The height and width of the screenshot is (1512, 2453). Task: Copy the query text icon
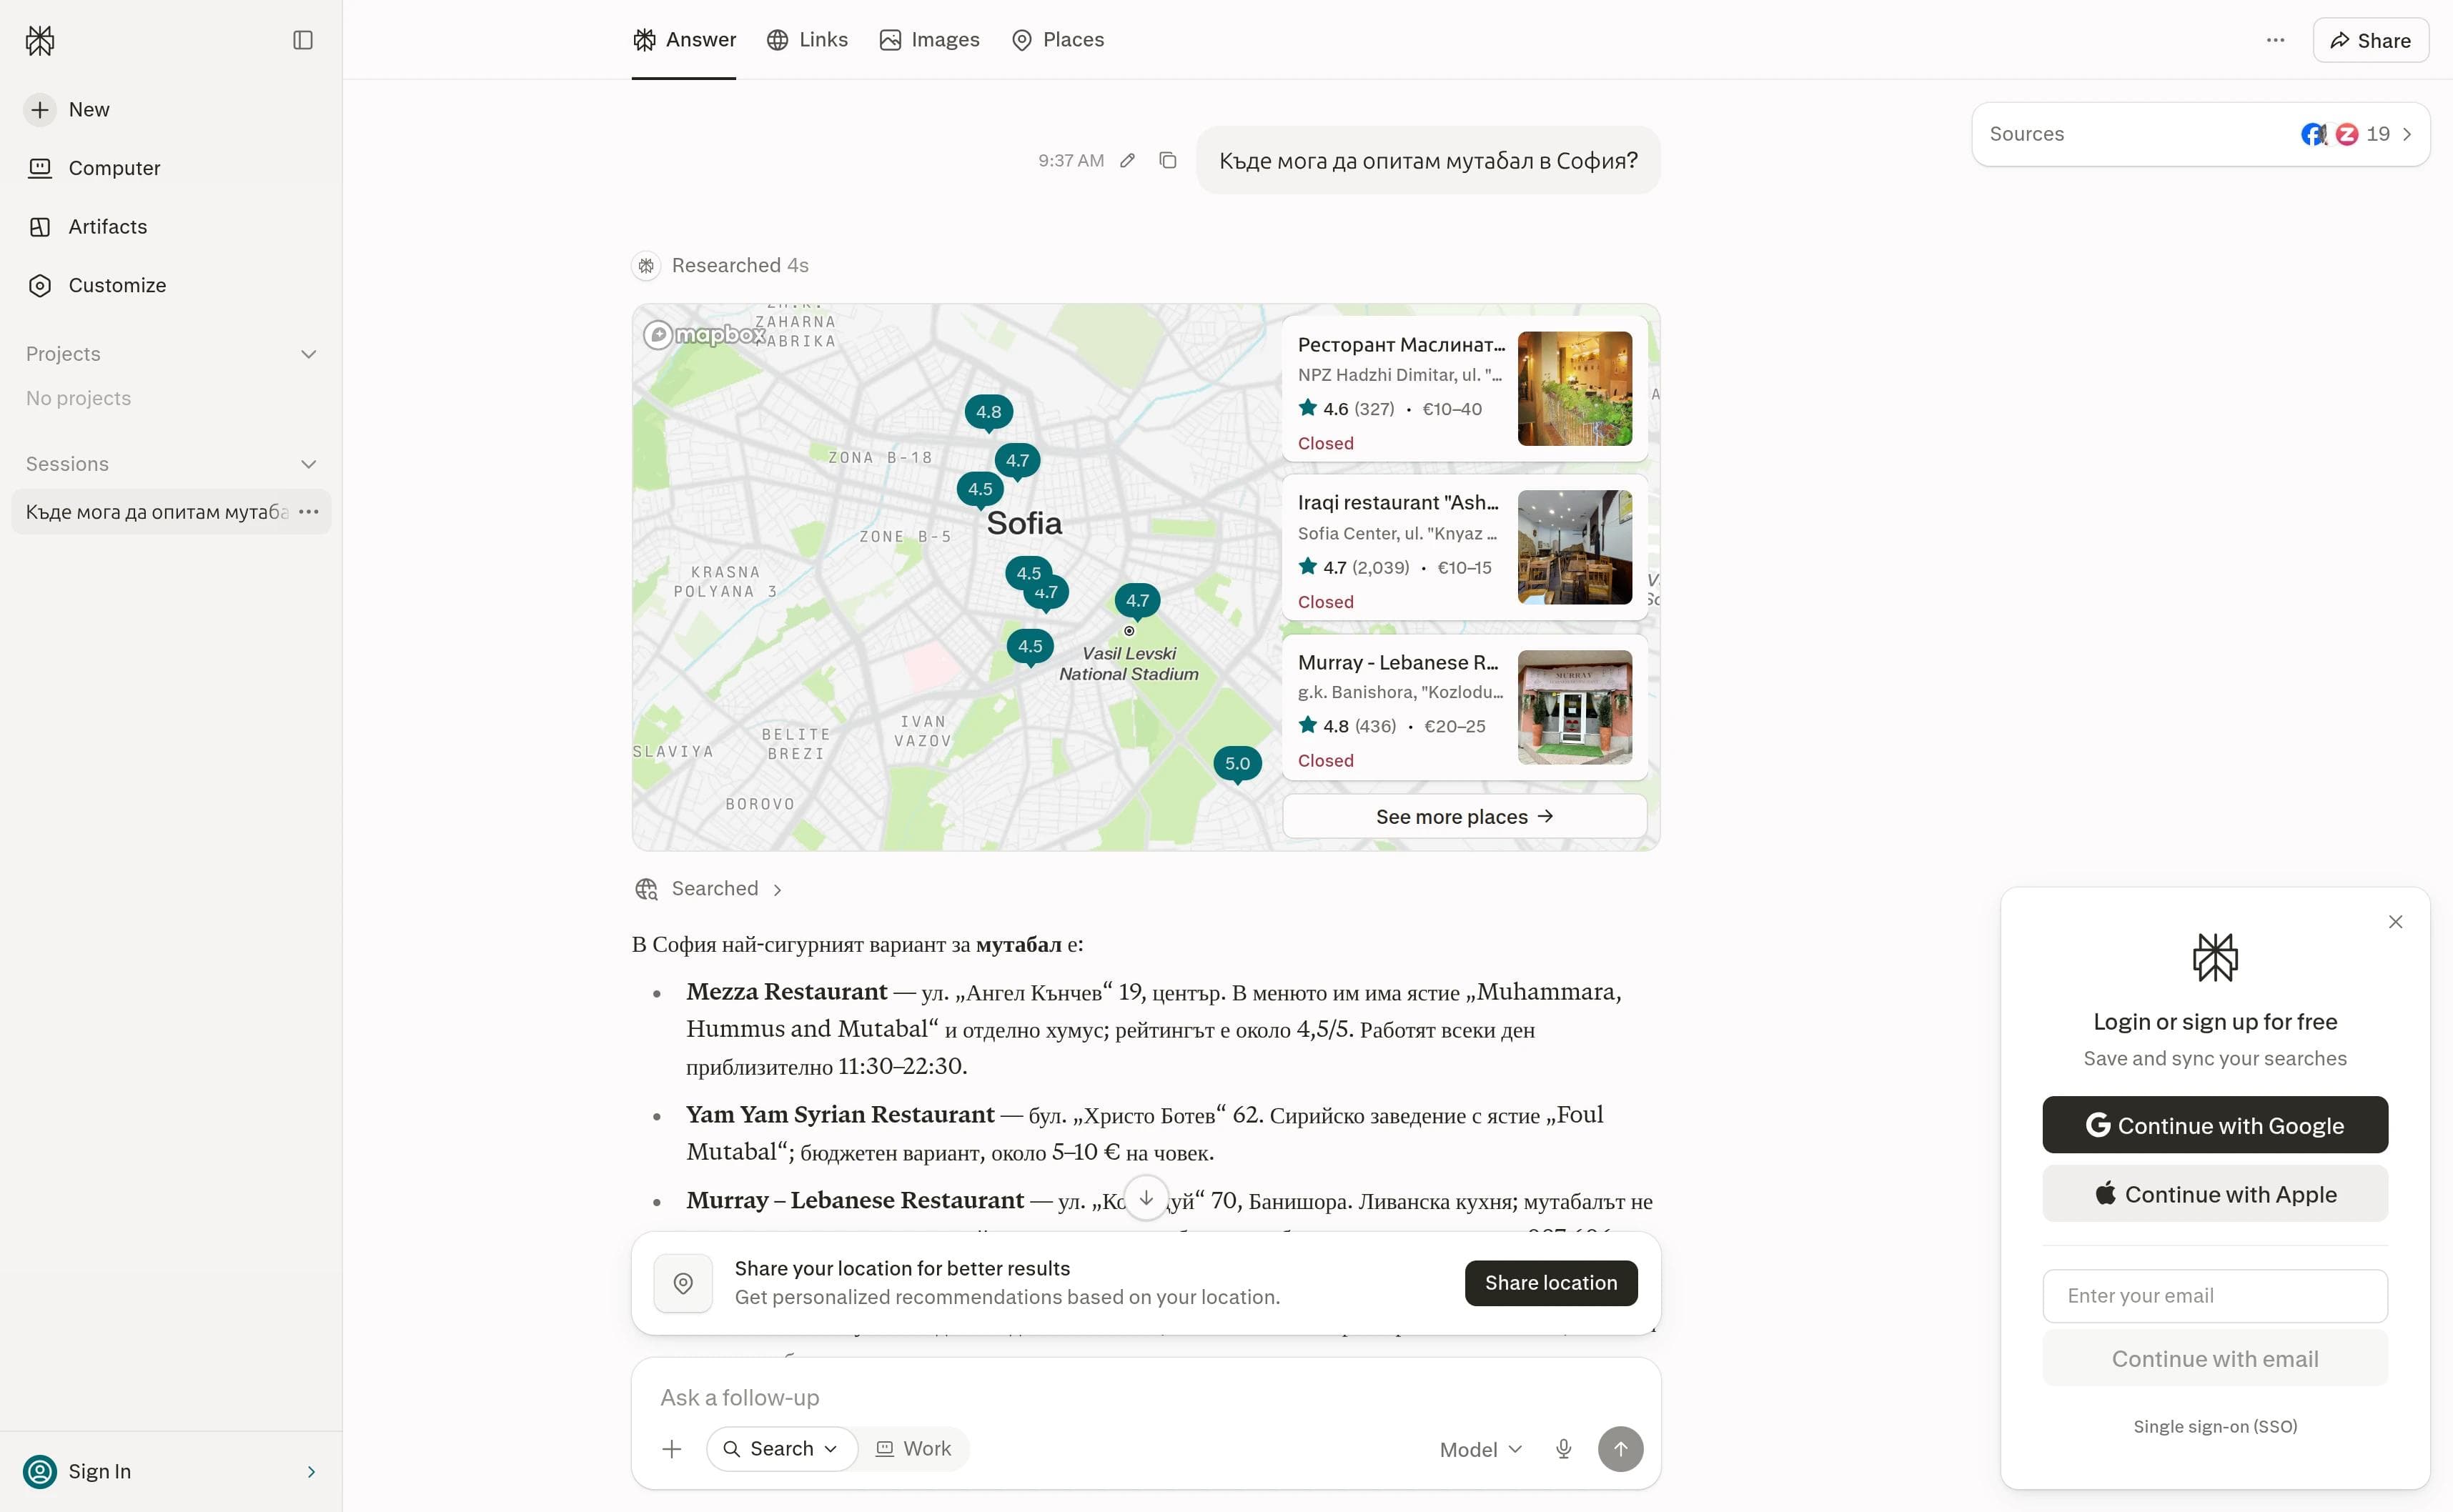point(1168,160)
